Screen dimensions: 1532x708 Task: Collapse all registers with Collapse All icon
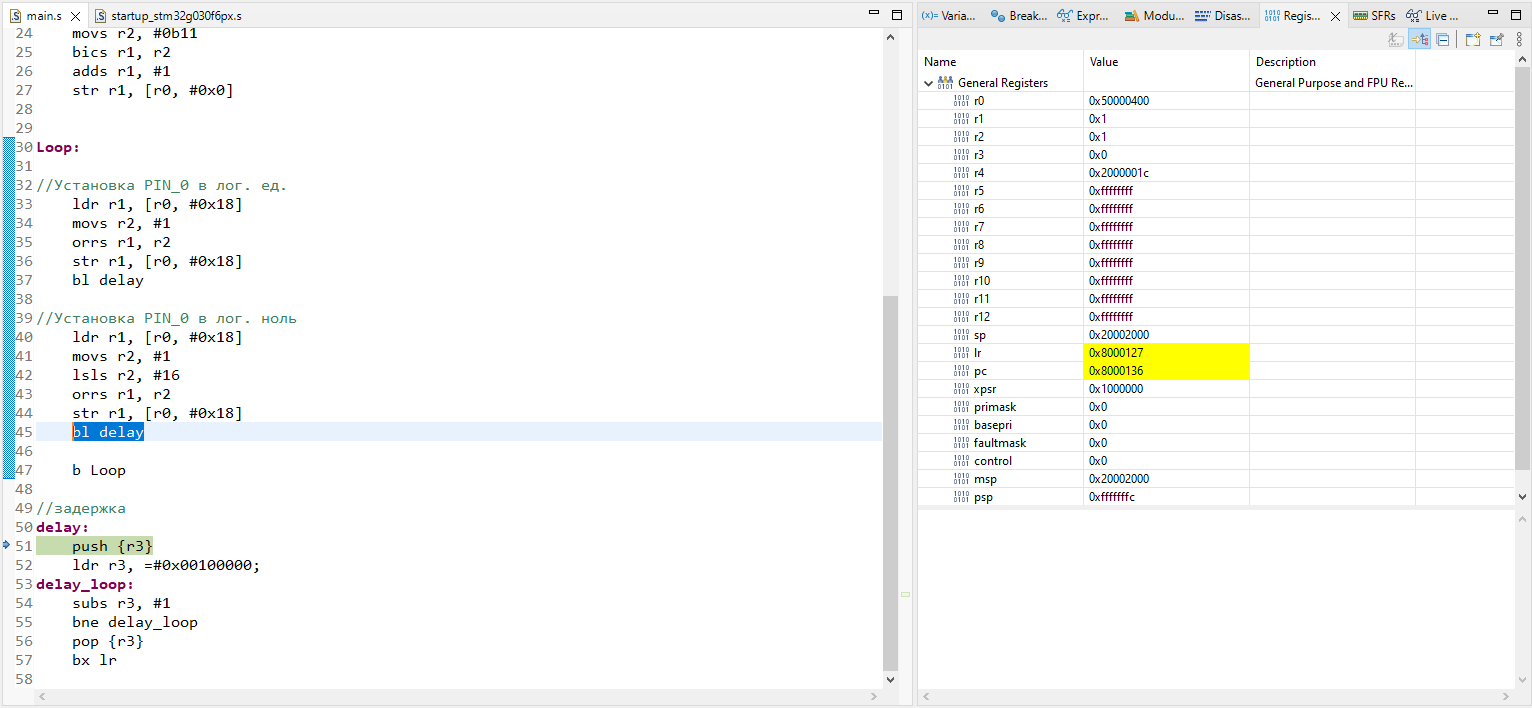point(1442,39)
